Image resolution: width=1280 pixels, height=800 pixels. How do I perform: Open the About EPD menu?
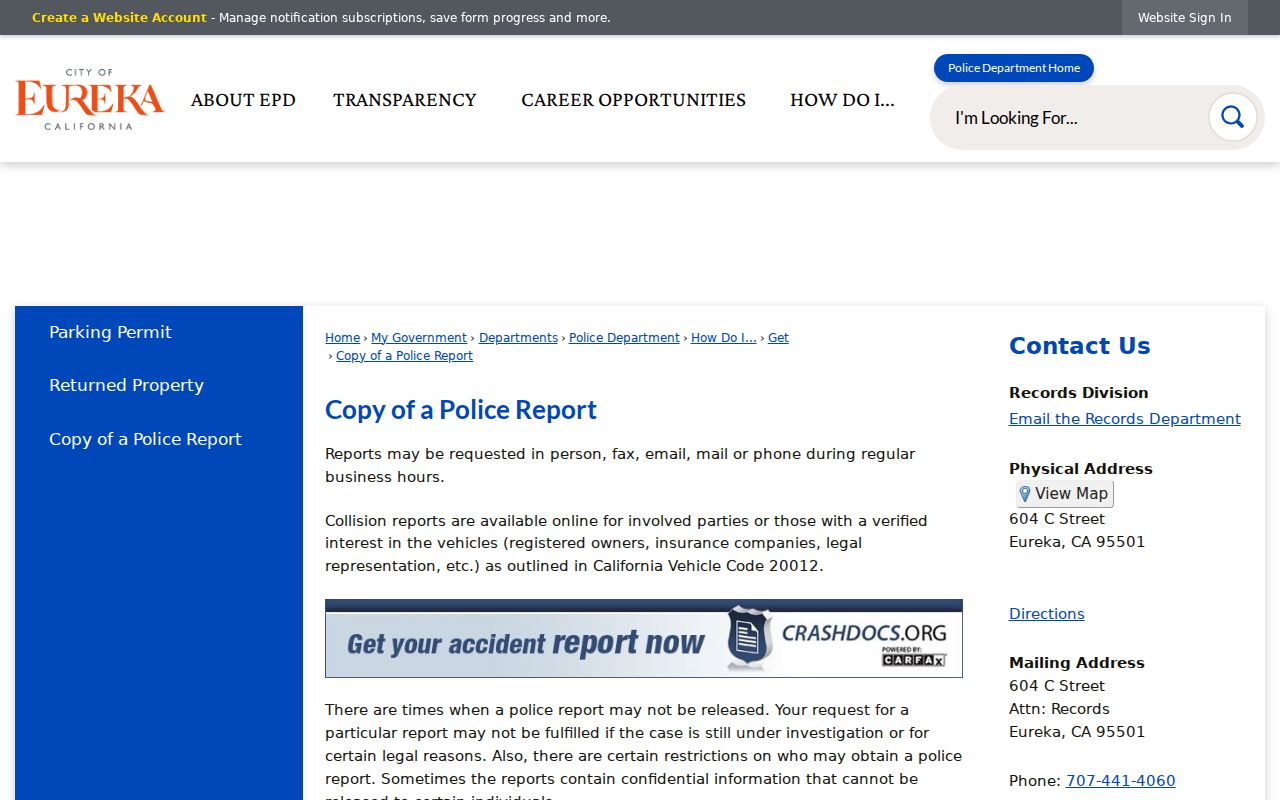243,100
